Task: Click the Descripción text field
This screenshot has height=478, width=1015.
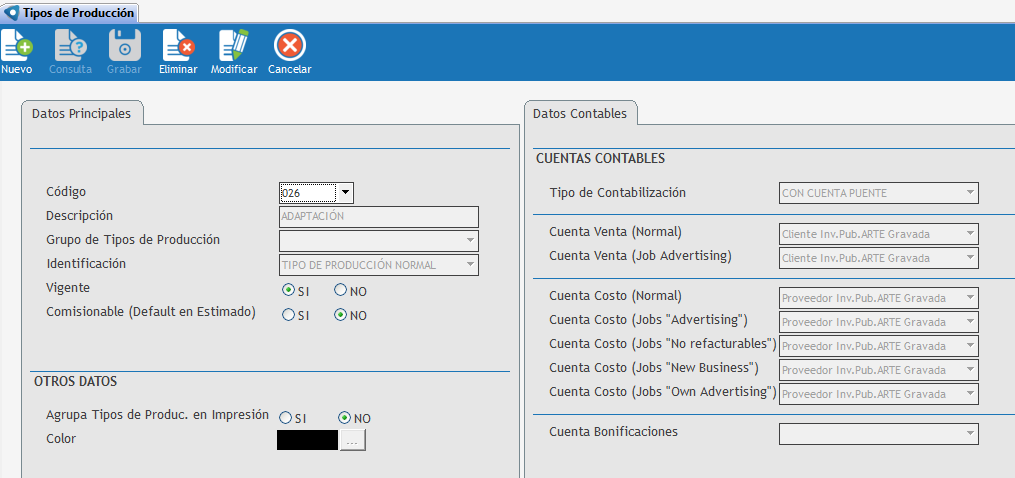Action: point(378,217)
